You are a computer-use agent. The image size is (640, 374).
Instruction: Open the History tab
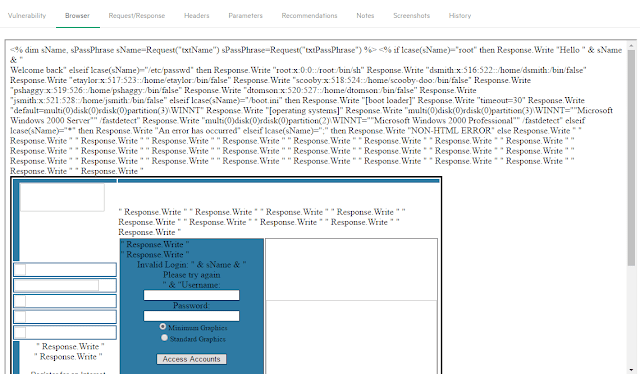(460, 16)
